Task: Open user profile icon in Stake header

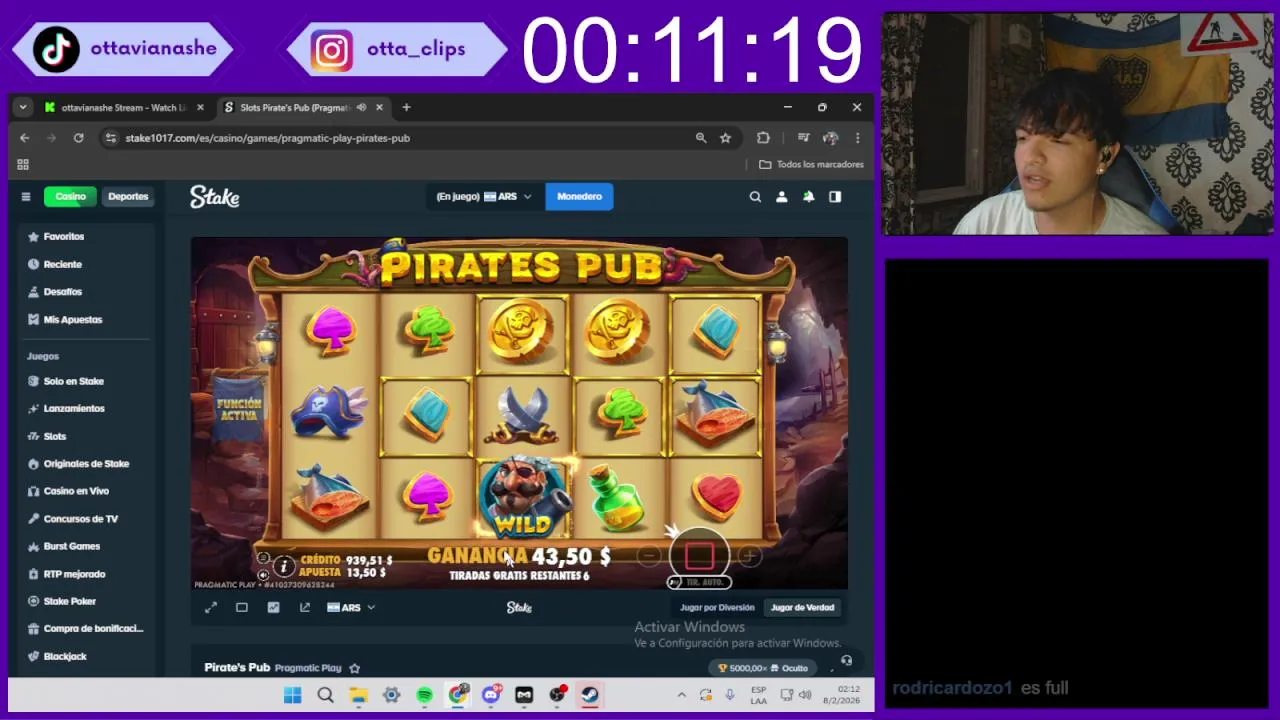Action: tap(782, 197)
